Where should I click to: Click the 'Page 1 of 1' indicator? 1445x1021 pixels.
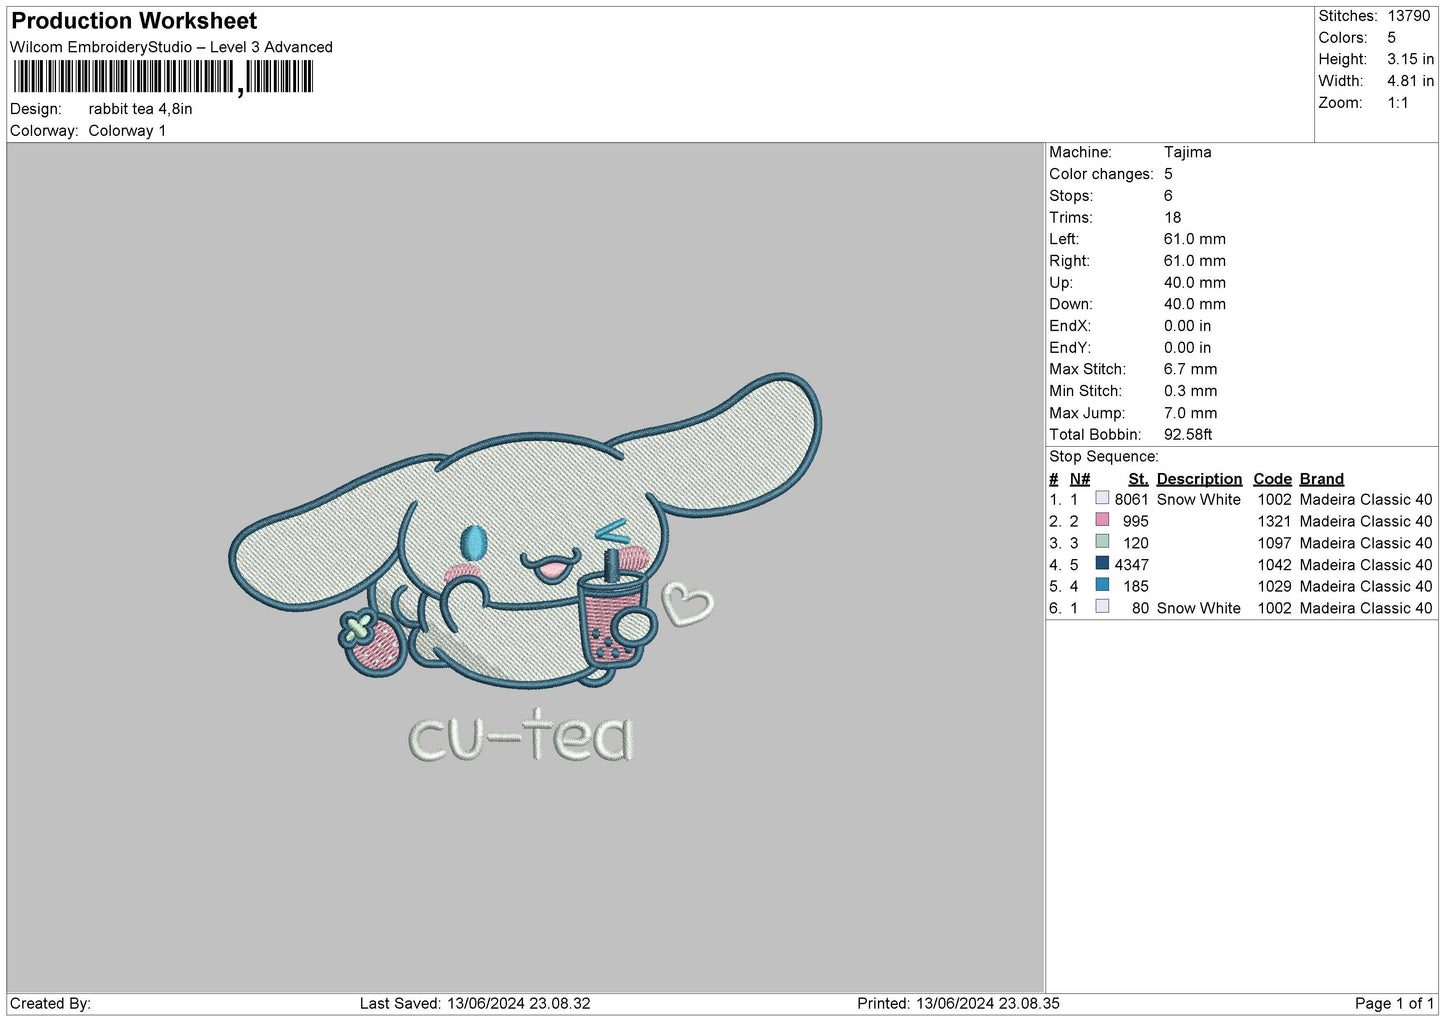click(1394, 1003)
